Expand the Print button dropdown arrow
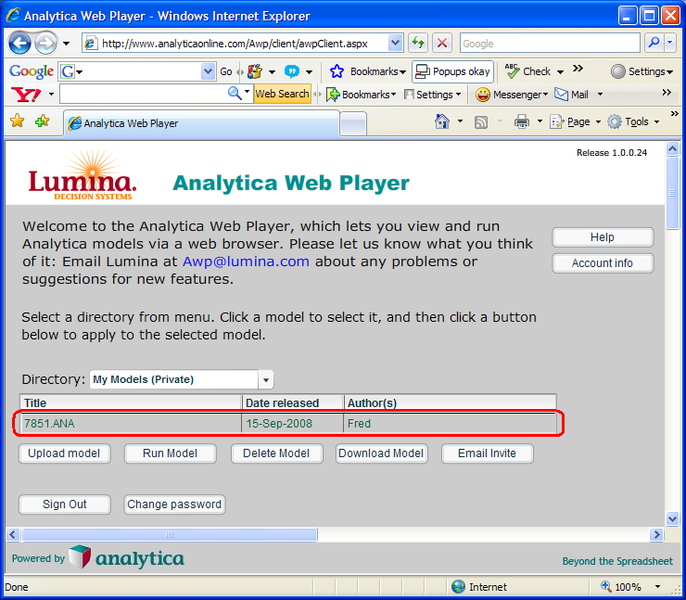The height and width of the screenshot is (600, 686). pos(539,121)
